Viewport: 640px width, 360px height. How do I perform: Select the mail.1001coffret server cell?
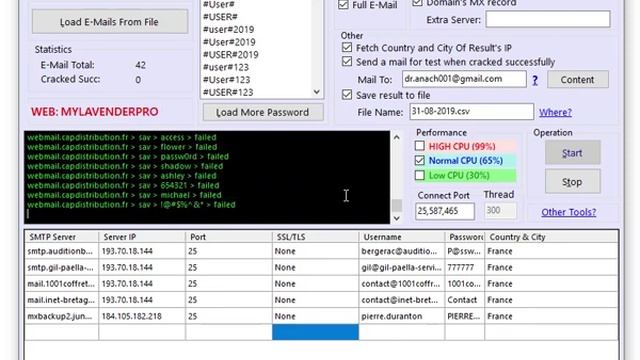[62, 284]
